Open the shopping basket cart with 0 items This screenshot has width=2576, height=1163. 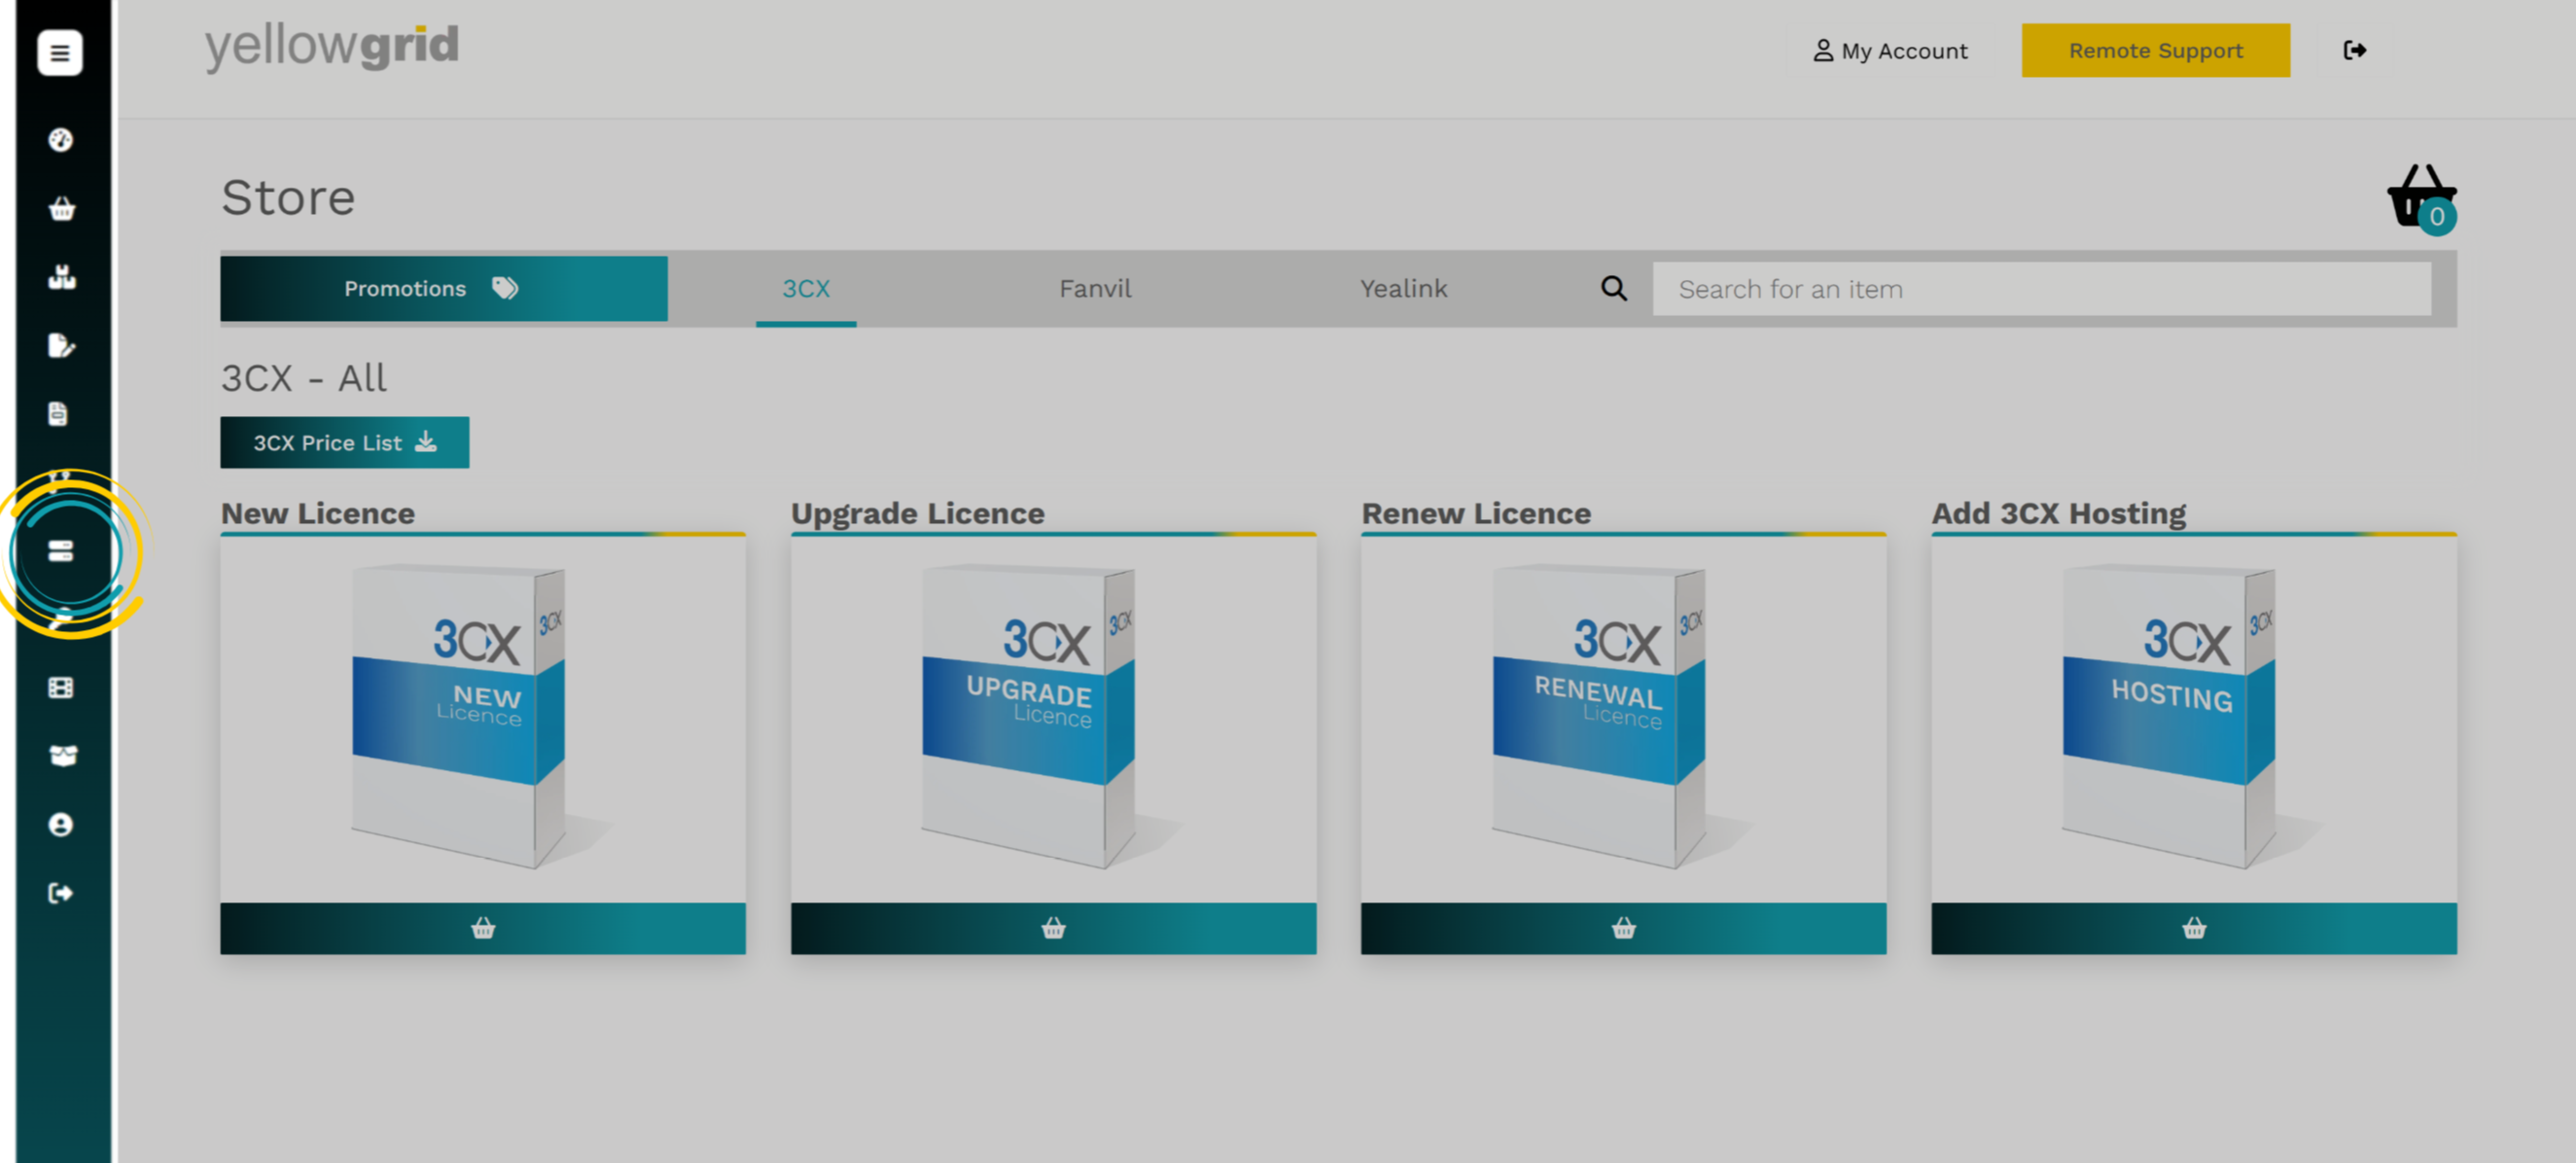[x=2422, y=198]
